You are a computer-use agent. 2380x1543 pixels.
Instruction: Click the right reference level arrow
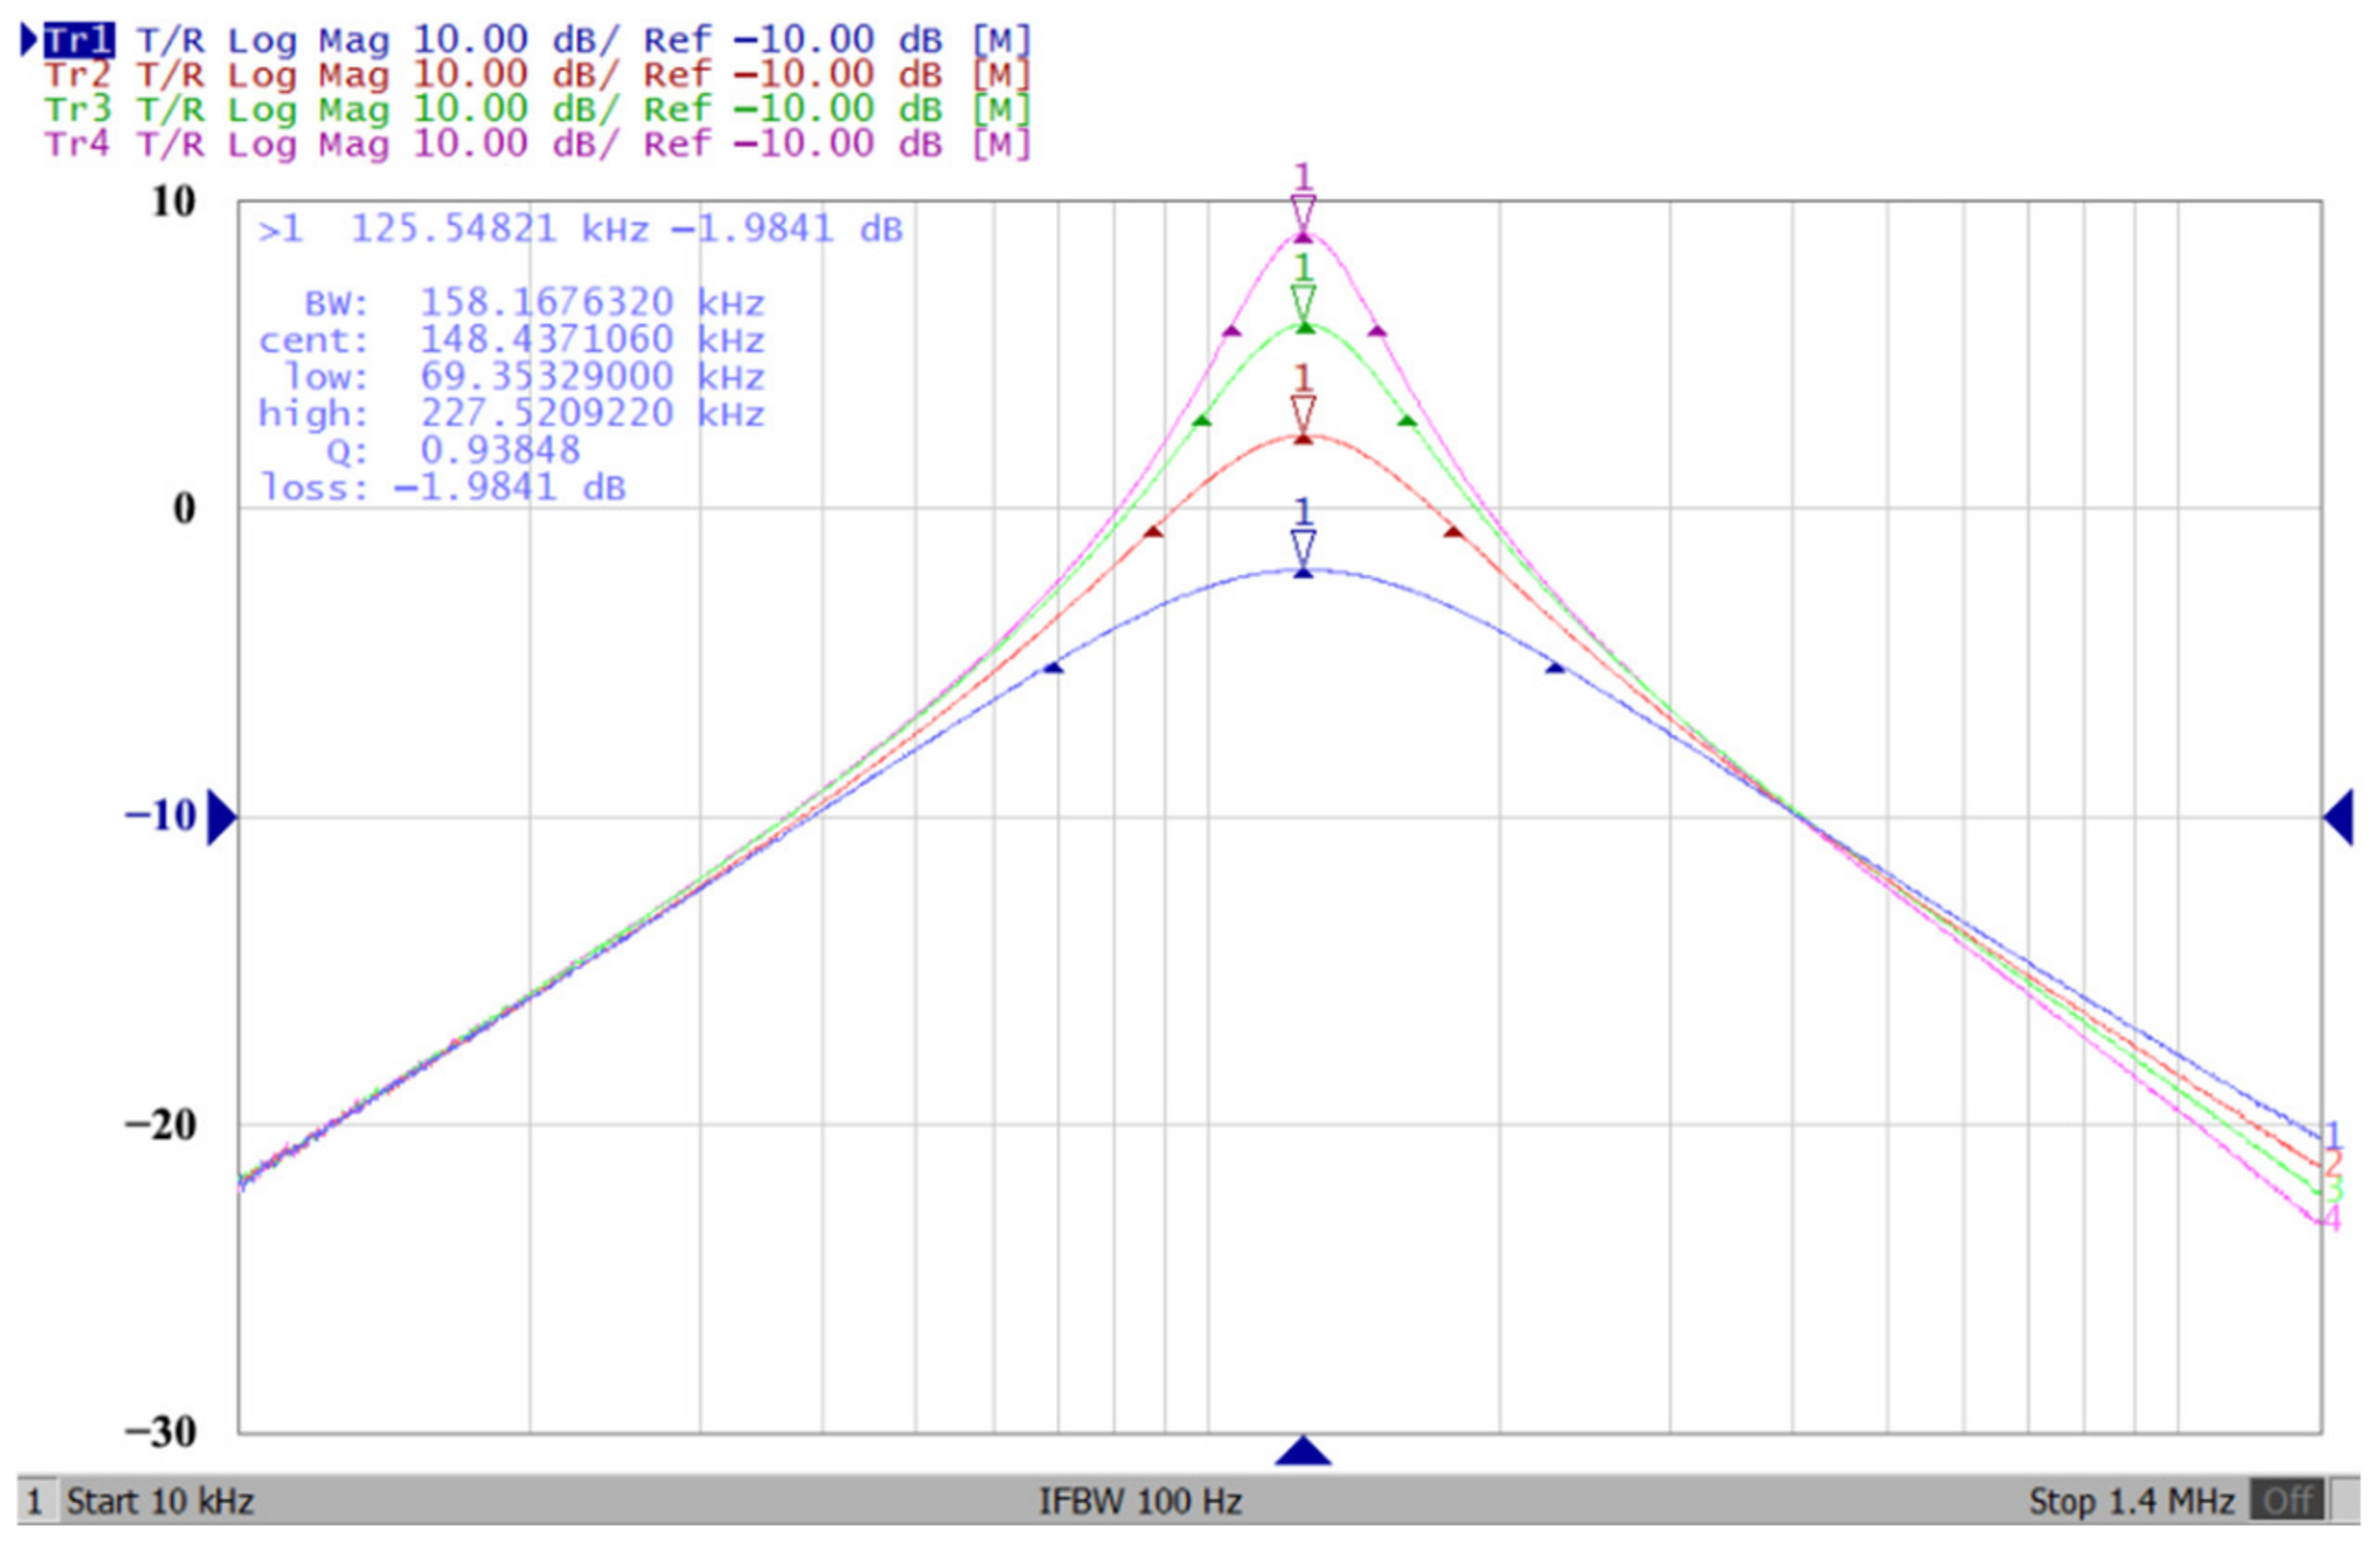tap(2338, 816)
